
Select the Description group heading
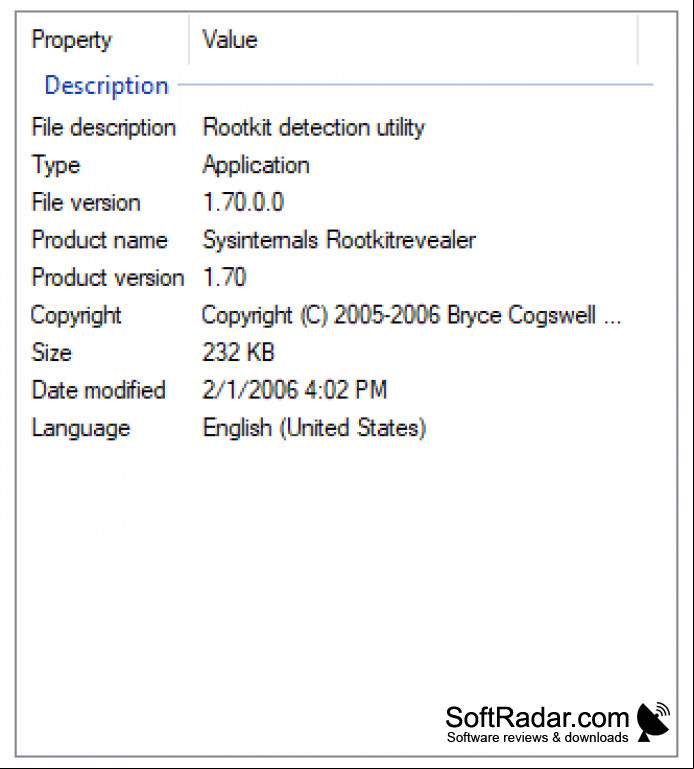click(106, 85)
